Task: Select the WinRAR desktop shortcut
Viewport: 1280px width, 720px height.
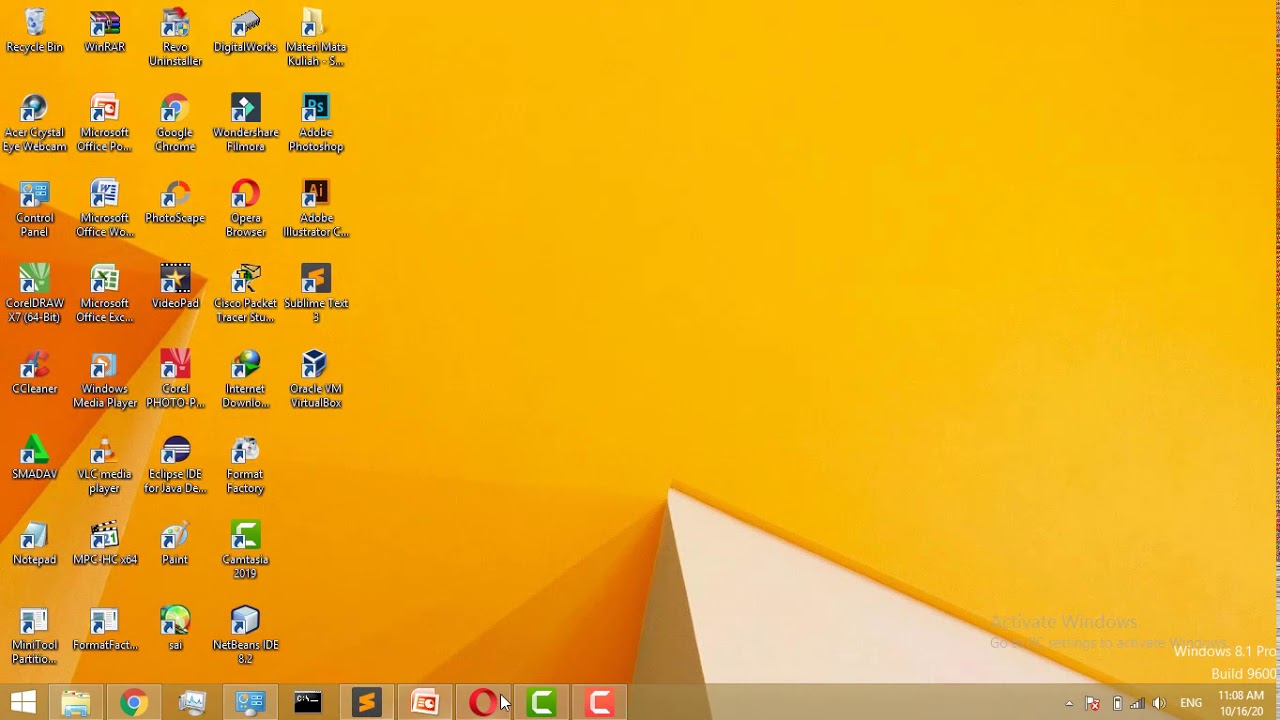Action: coord(105,31)
